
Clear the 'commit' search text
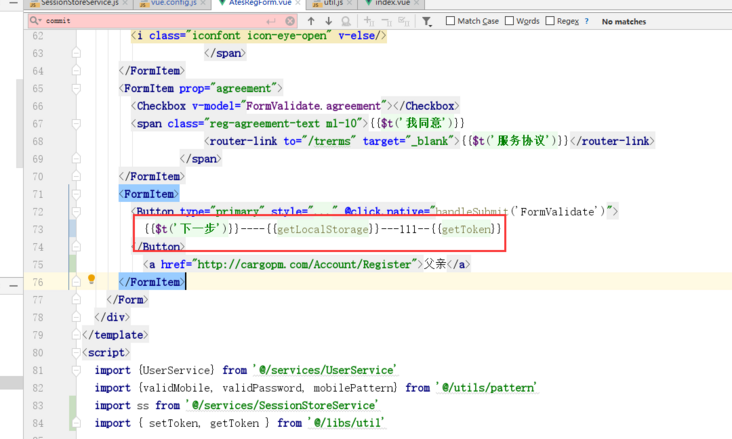pos(290,21)
